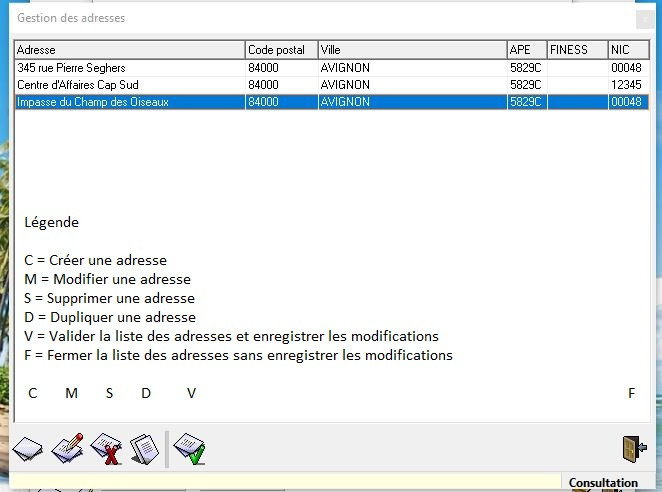Delete address using the red X icon

pos(106,449)
